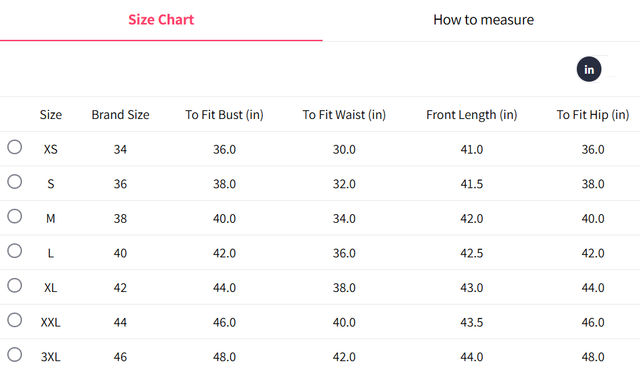Viewport: 640px width, 373px height.
Task: Choose the XXL size radio button
Action: (x=15, y=320)
